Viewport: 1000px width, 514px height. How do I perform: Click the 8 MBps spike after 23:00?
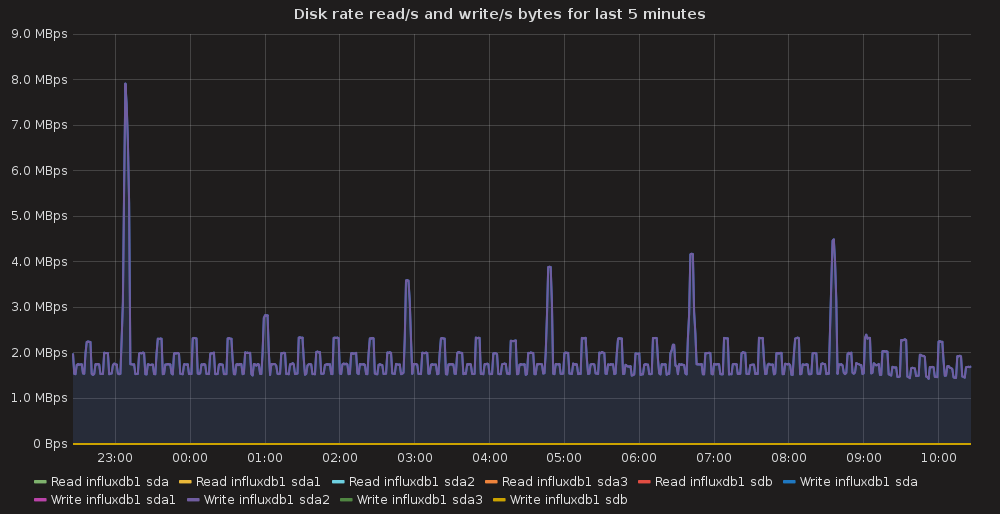point(125,84)
